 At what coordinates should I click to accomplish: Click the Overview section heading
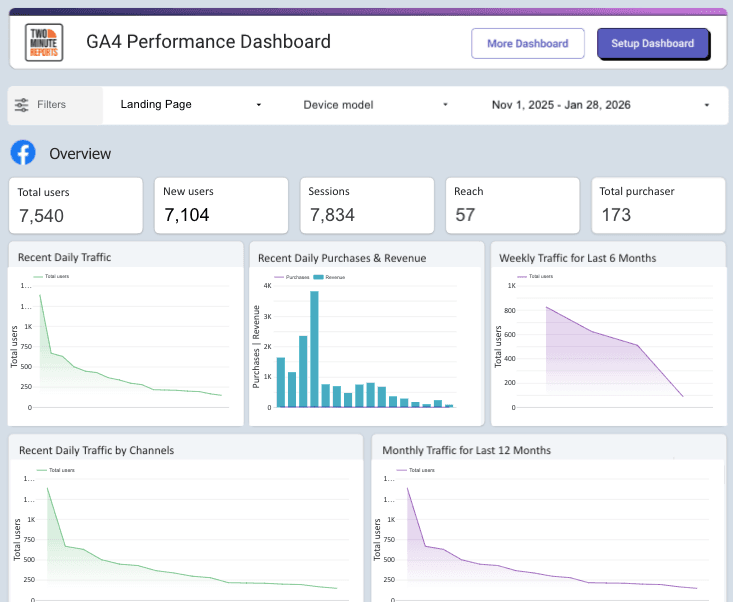tap(80, 154)
